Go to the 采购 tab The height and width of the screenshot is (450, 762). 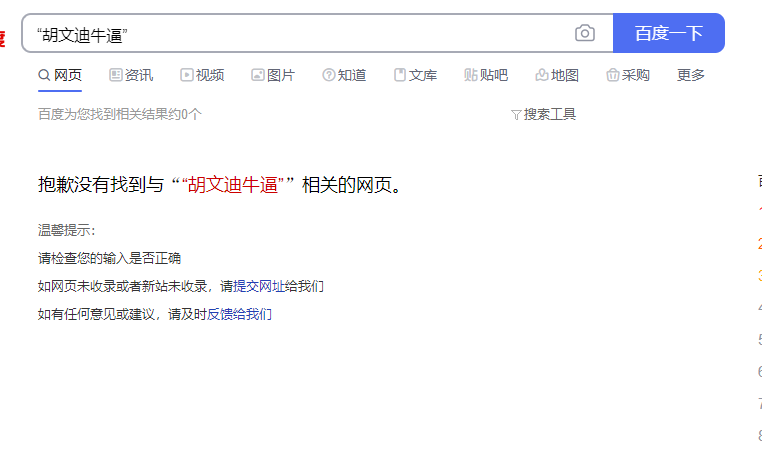click(x=628, y=75)
